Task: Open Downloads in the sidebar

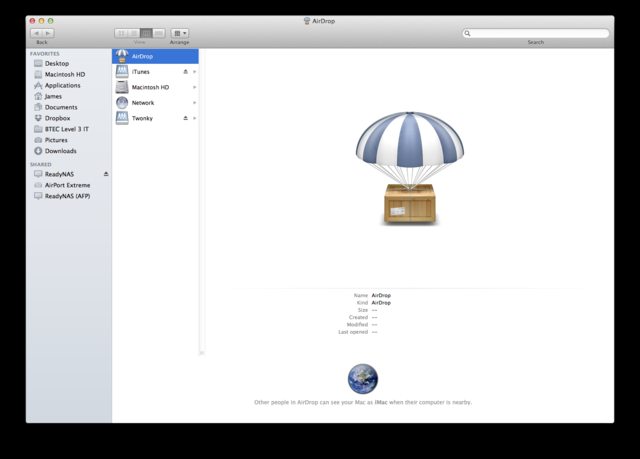Action: click(69, 151)
